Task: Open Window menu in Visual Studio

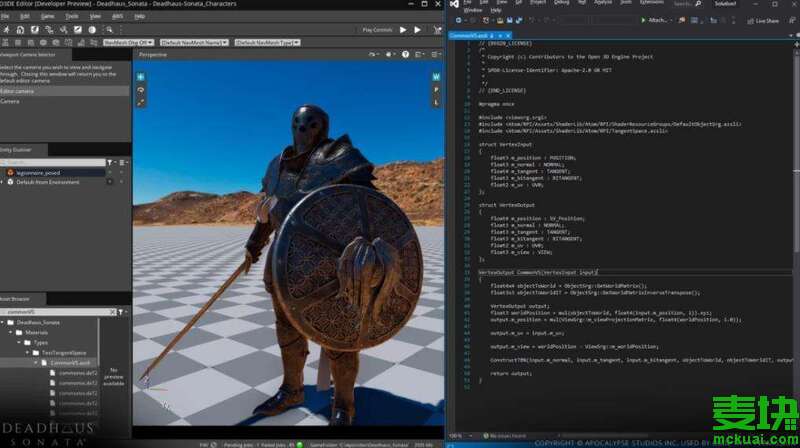Action: click(472, 10)
